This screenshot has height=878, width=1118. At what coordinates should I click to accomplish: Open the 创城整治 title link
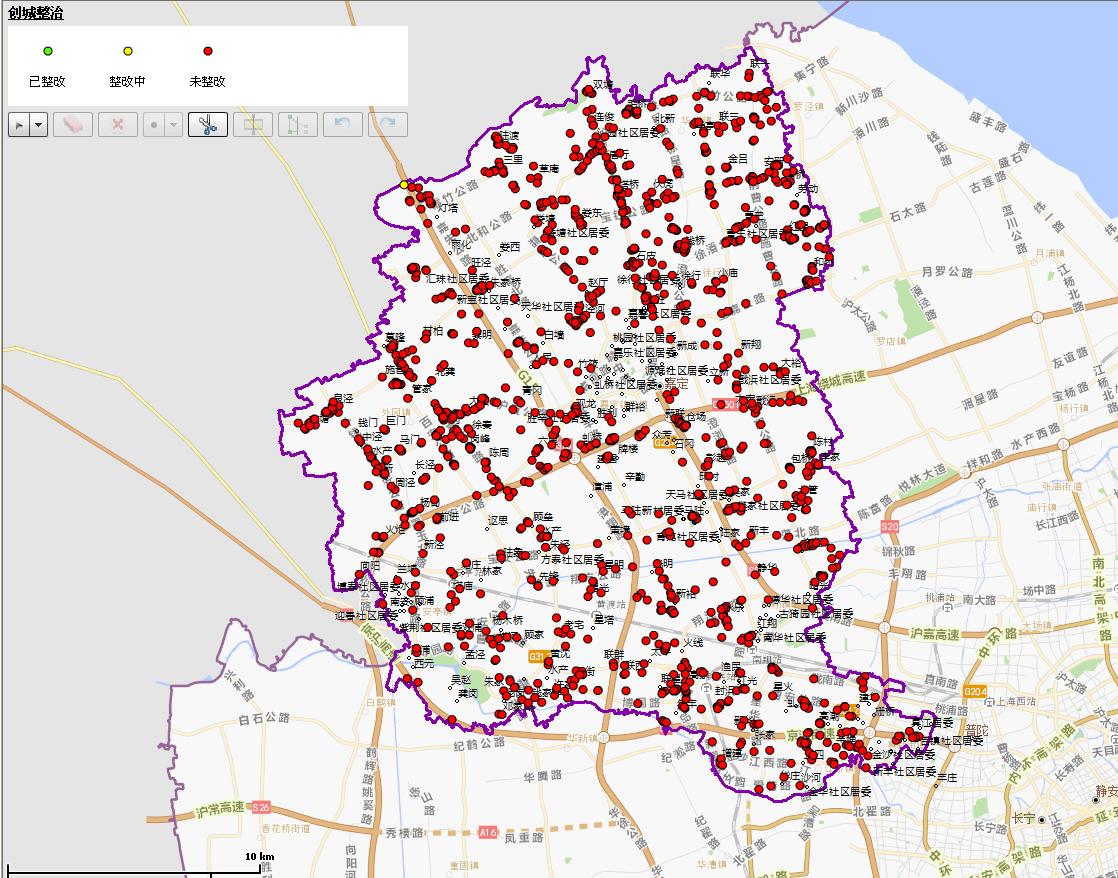(35, 12)
